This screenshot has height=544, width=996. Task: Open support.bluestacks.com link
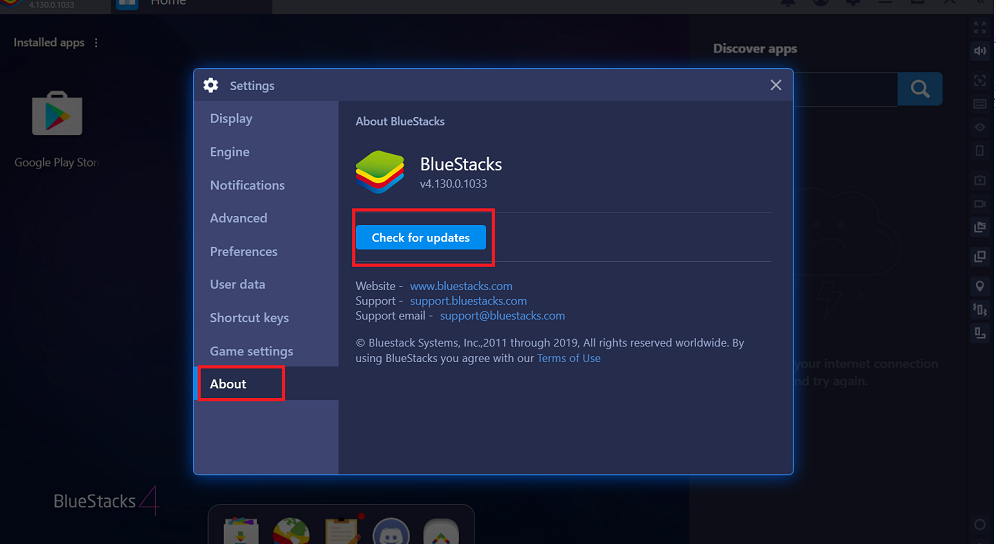pos(468,301)
